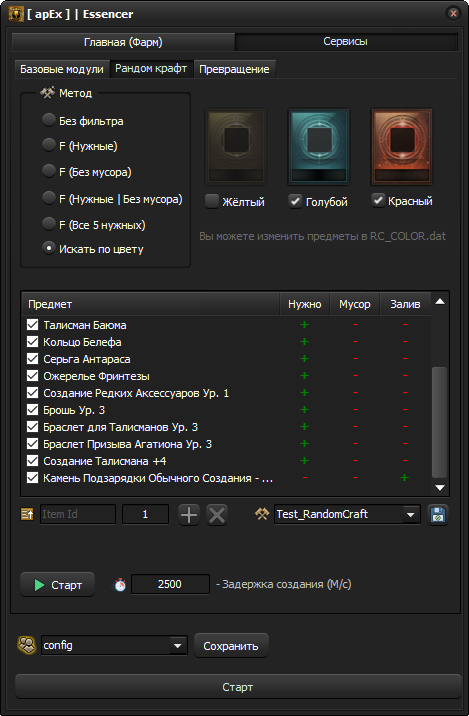The image size is (469, 716).
Task: Click the import list icon beside Item Id
Action: coord(27,515)
